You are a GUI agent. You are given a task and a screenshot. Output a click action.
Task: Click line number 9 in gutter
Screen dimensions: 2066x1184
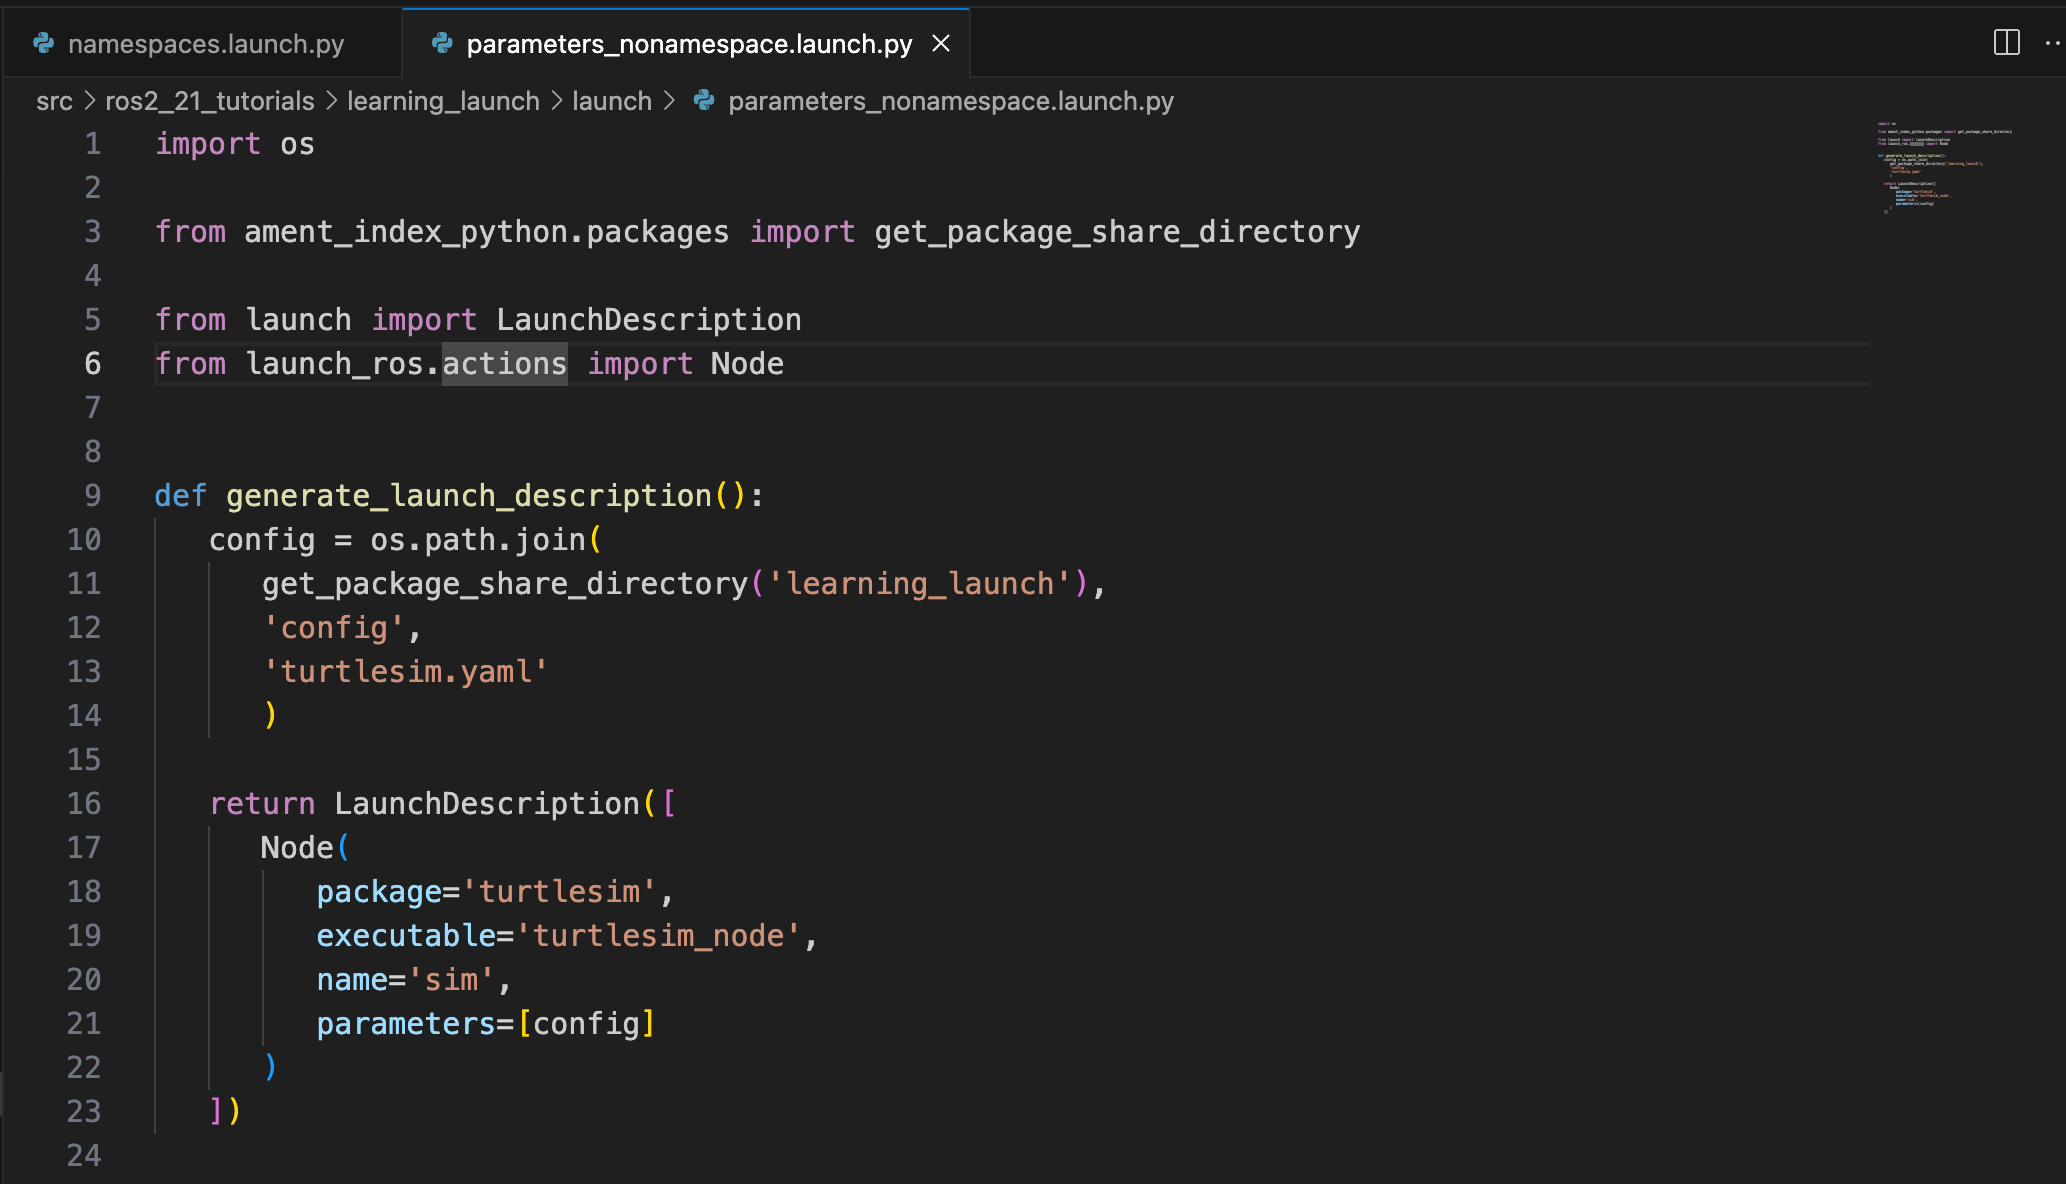92,495
